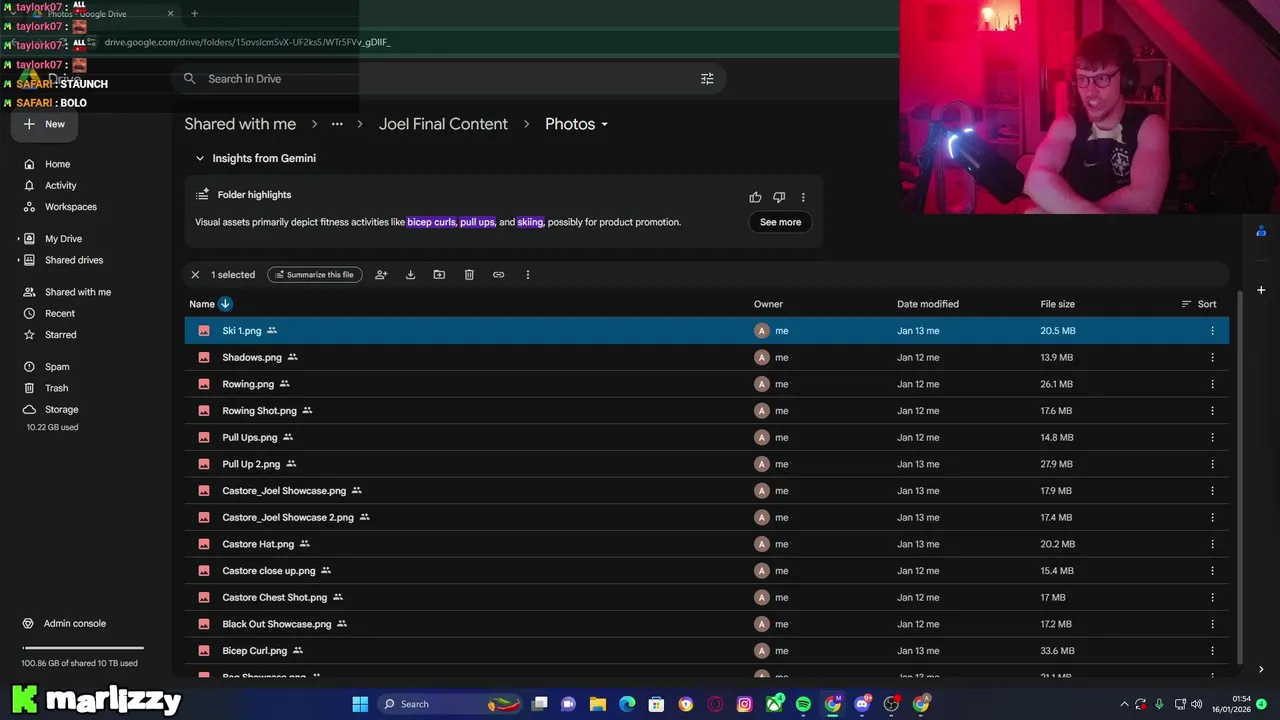The image size is (1280, 720).
Task: Toggle name sort direction arrow
Action: (225, 304)
